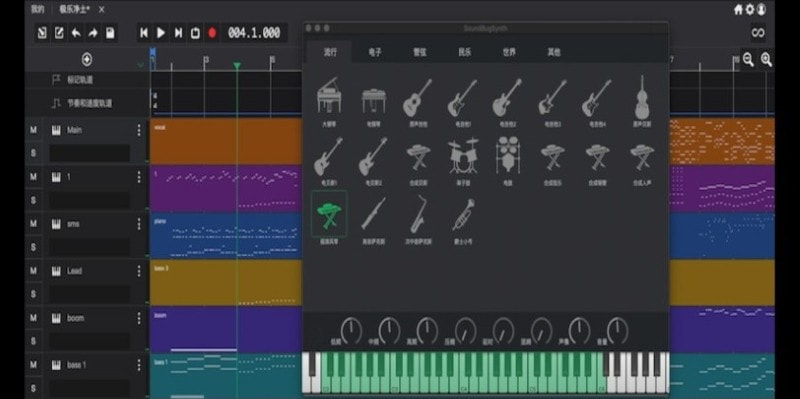This screenshot has height=399, width=800.
Task: Select the upright acoustic bass instrument
Action: 642,97
